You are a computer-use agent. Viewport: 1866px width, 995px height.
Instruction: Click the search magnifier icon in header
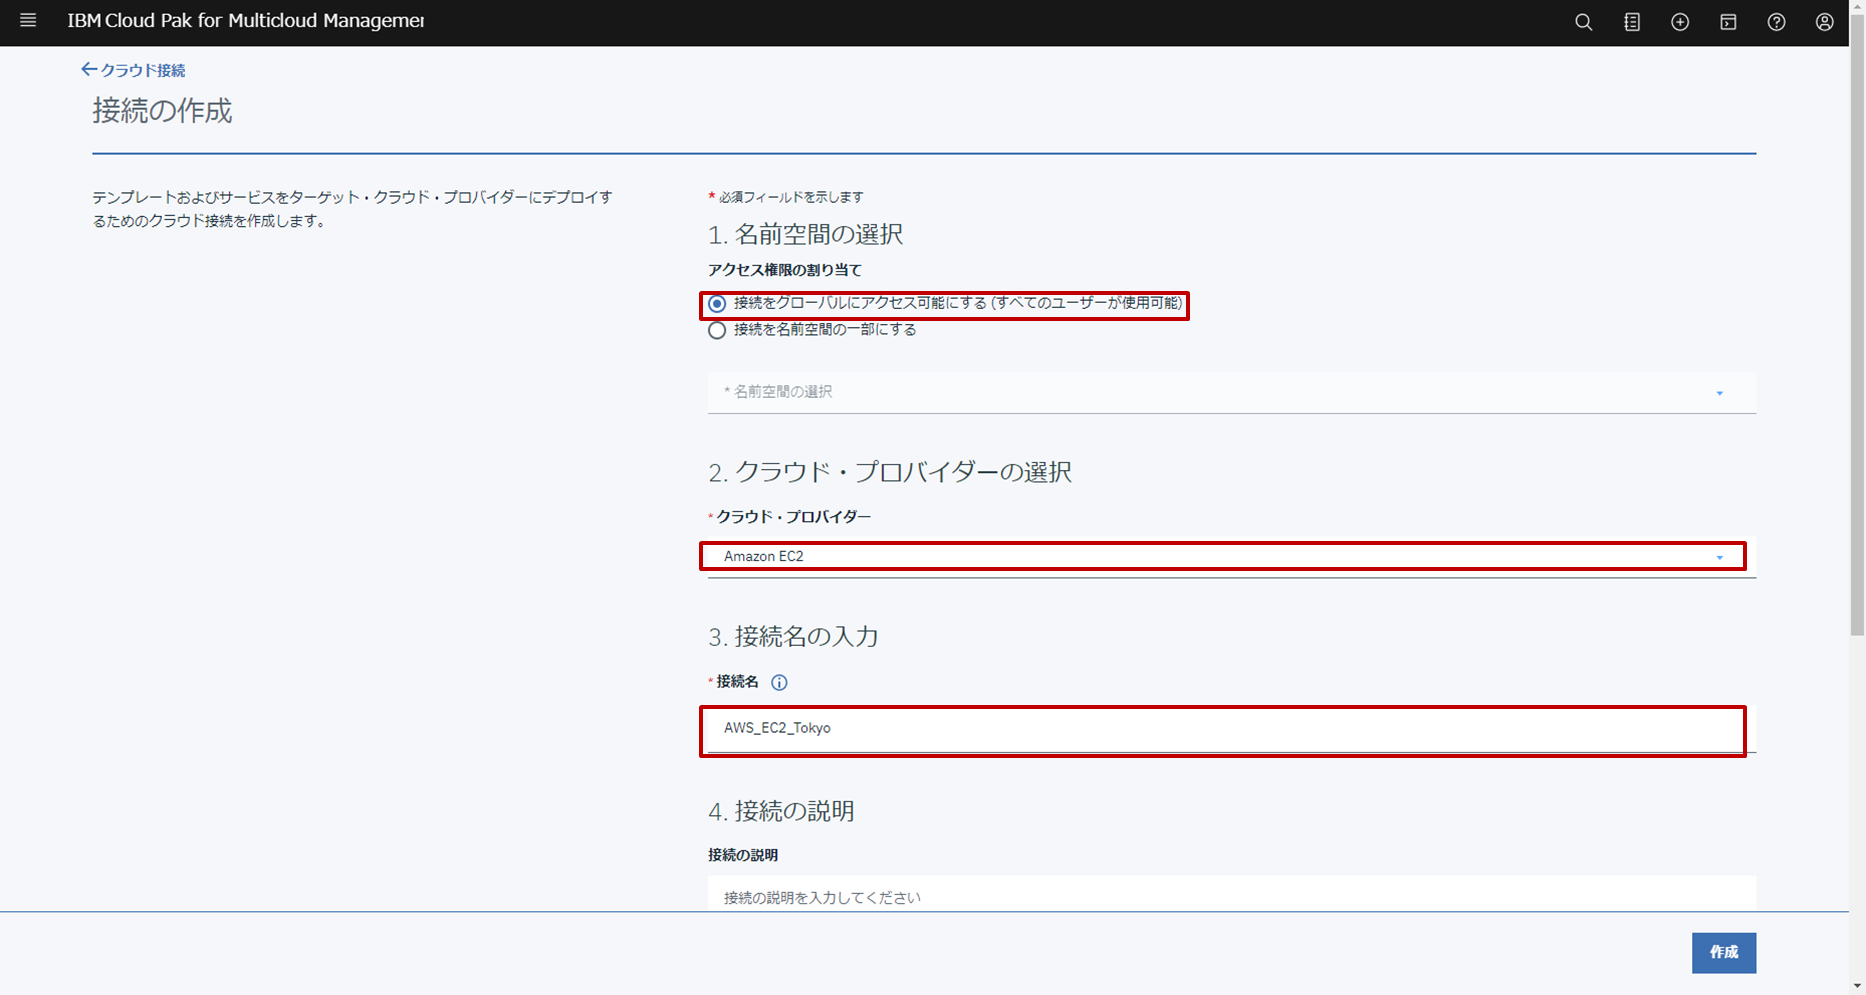1583,22
